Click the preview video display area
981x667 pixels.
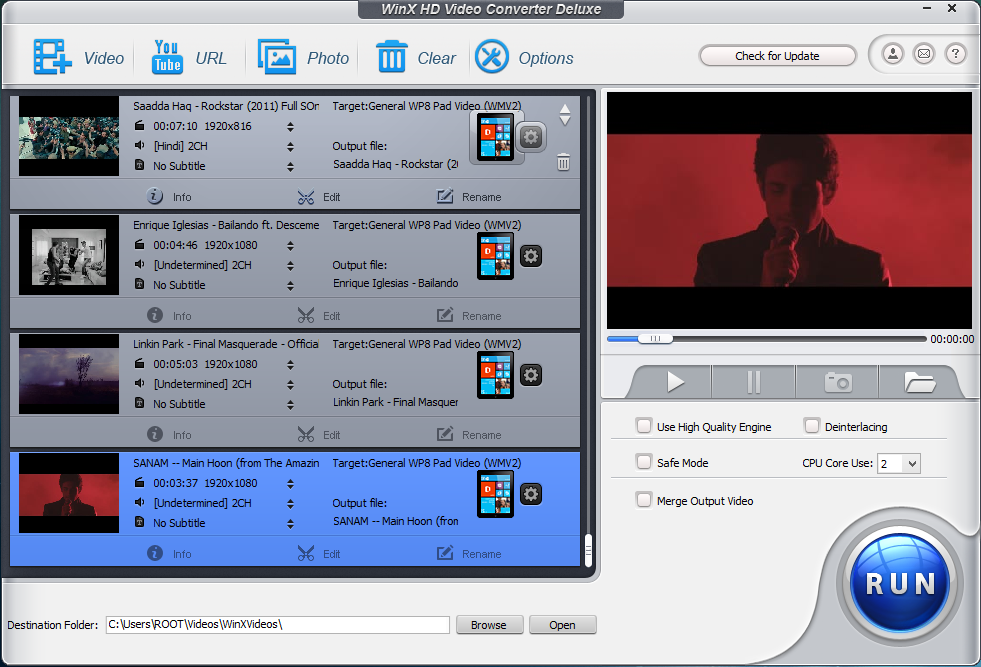790,210
